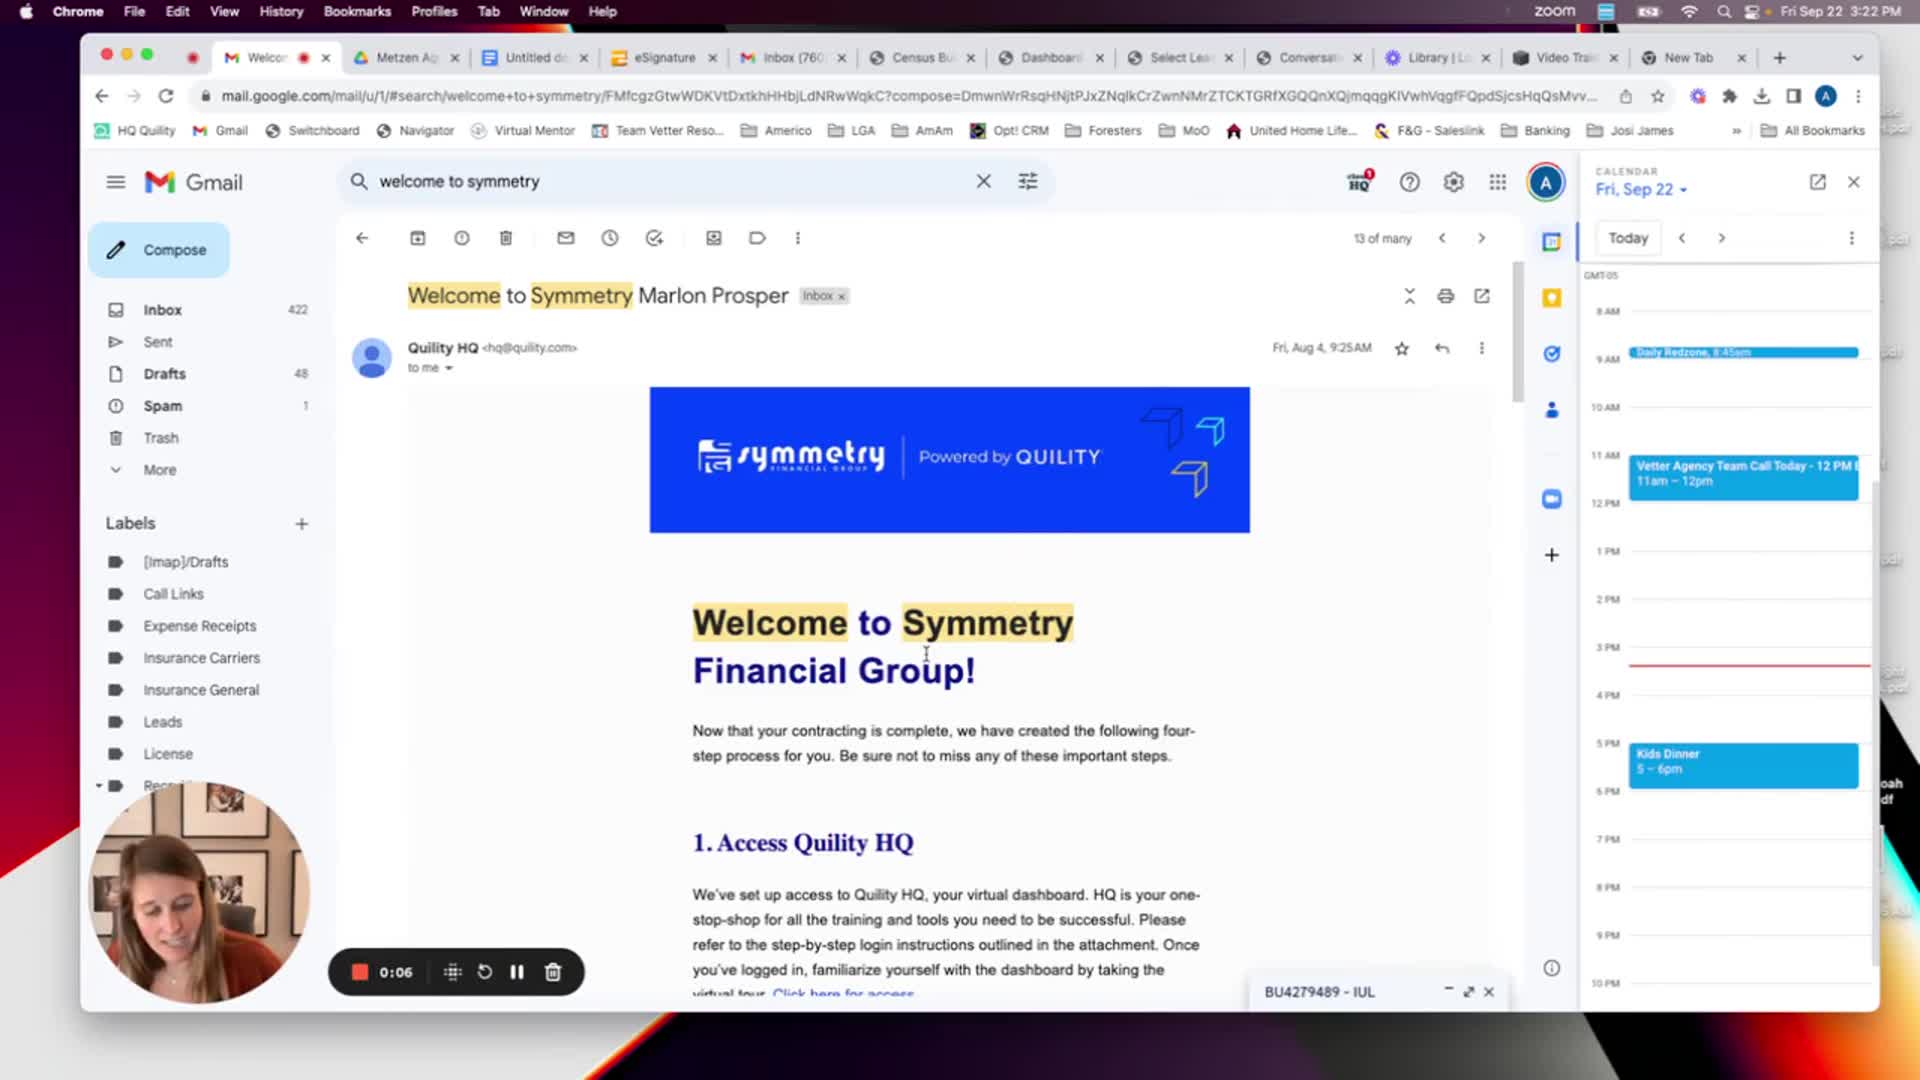Open email in new window
The width and height of the screenshot is (1920, 1080).
coord(1482,296)
